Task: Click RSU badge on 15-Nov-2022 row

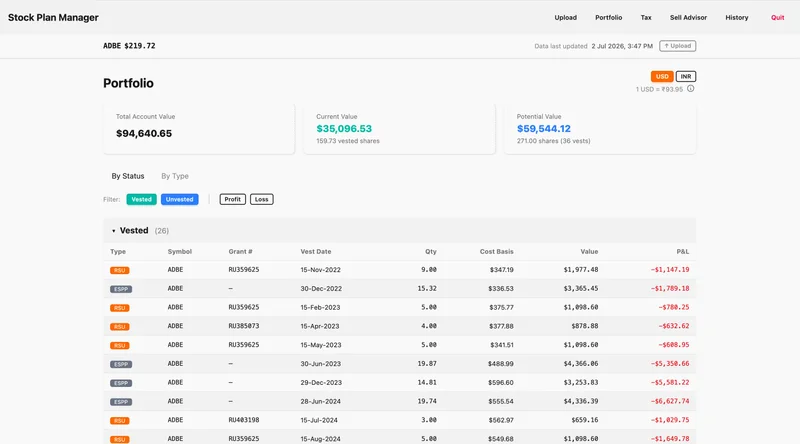Action: (120, 270)
